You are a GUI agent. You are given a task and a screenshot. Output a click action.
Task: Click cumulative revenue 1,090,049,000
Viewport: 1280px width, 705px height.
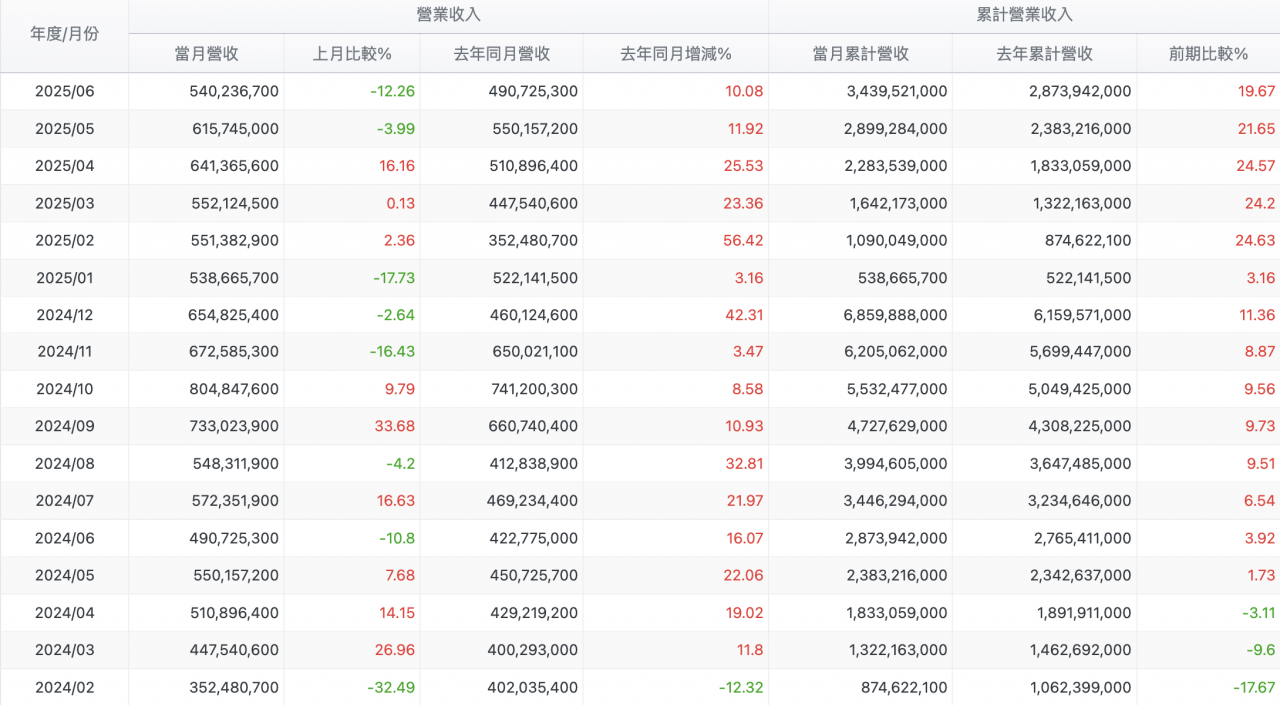(897, 240)
